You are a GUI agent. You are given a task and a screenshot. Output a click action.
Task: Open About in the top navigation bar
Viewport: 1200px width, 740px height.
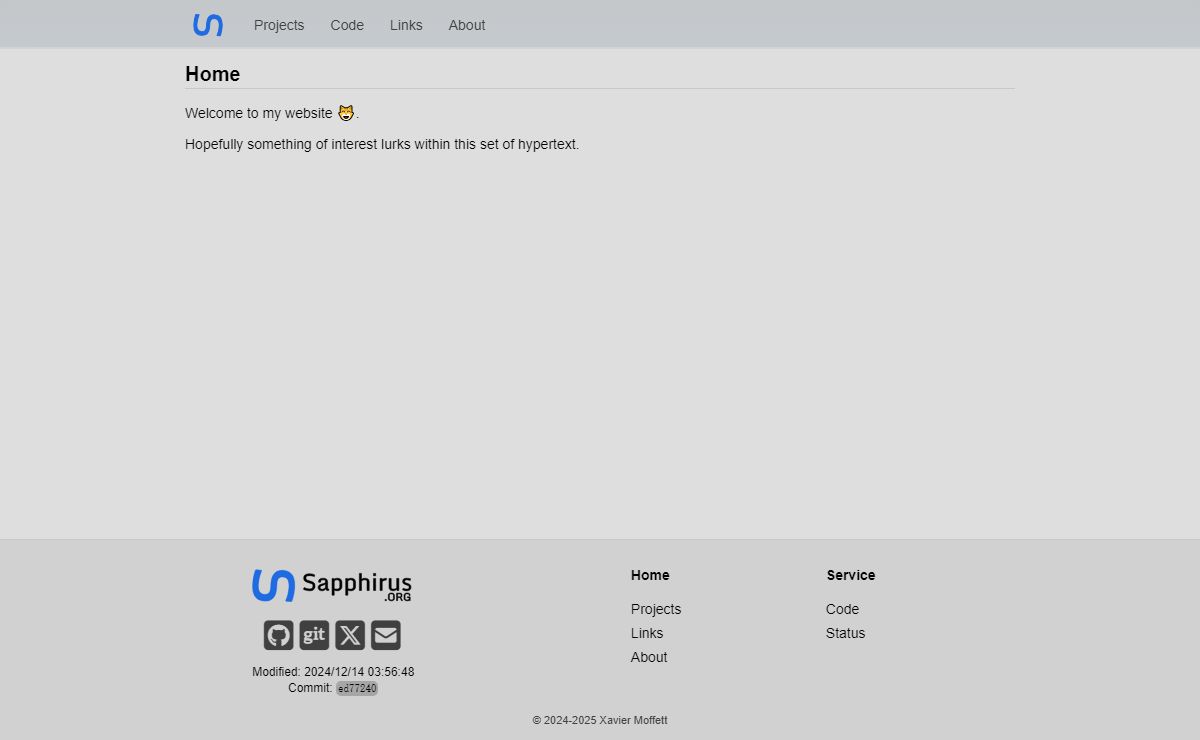pos(467,25)
